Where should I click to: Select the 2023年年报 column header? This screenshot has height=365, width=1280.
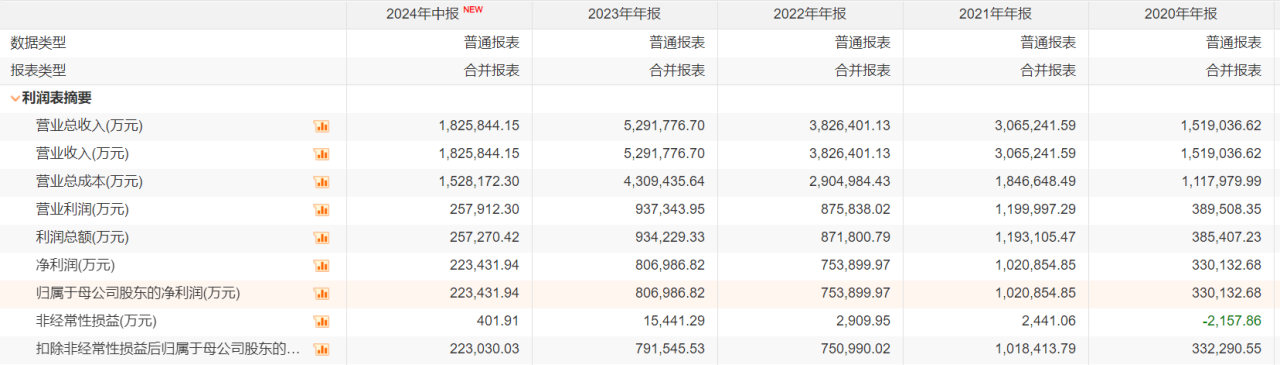point(625,14)
